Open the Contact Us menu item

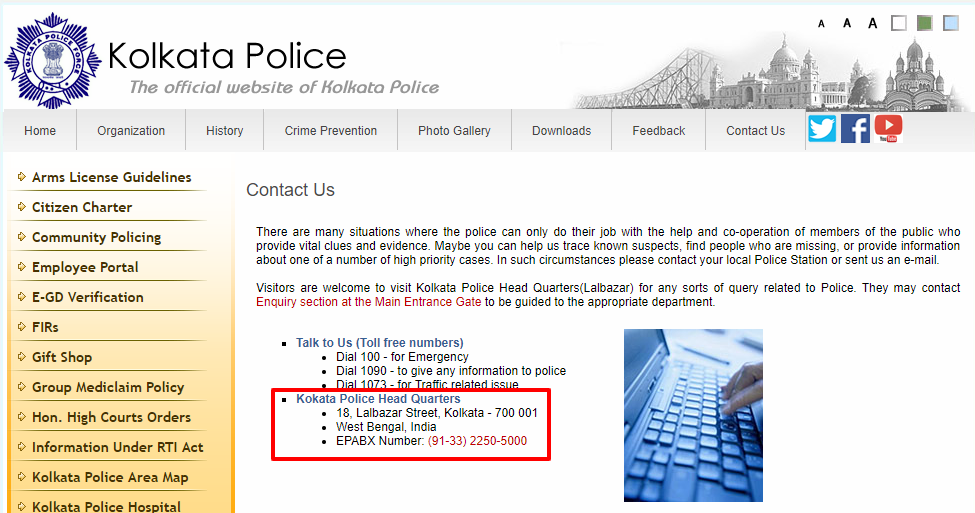pos(756,131)
